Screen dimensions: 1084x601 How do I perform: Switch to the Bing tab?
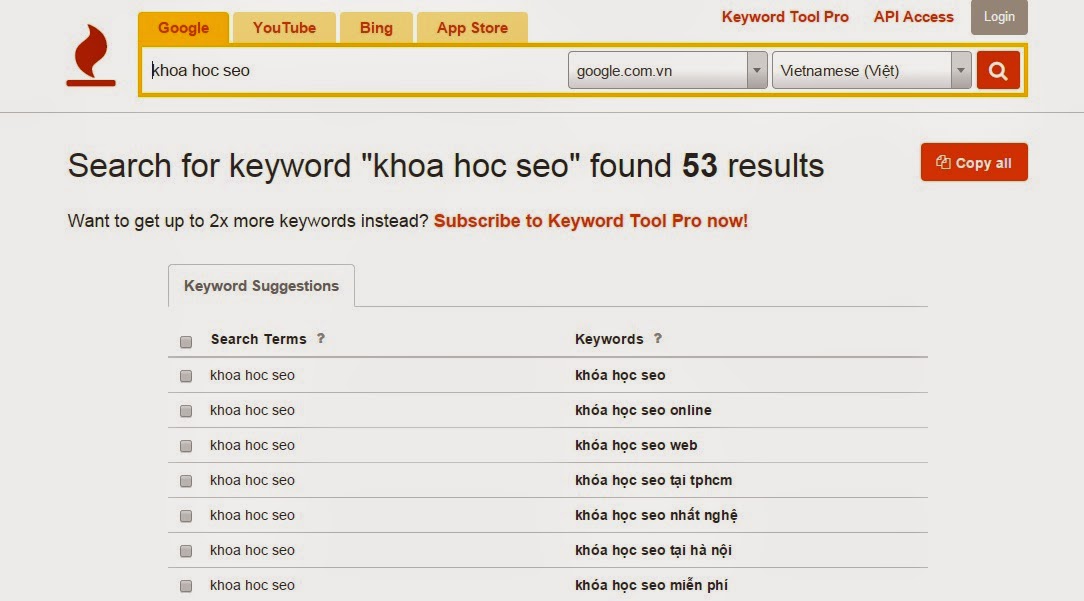tap(376, 28)
